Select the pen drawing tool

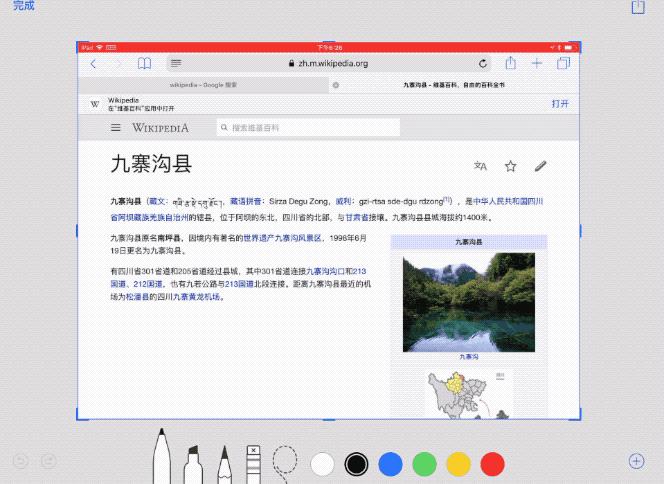click(x=162, y=456)
